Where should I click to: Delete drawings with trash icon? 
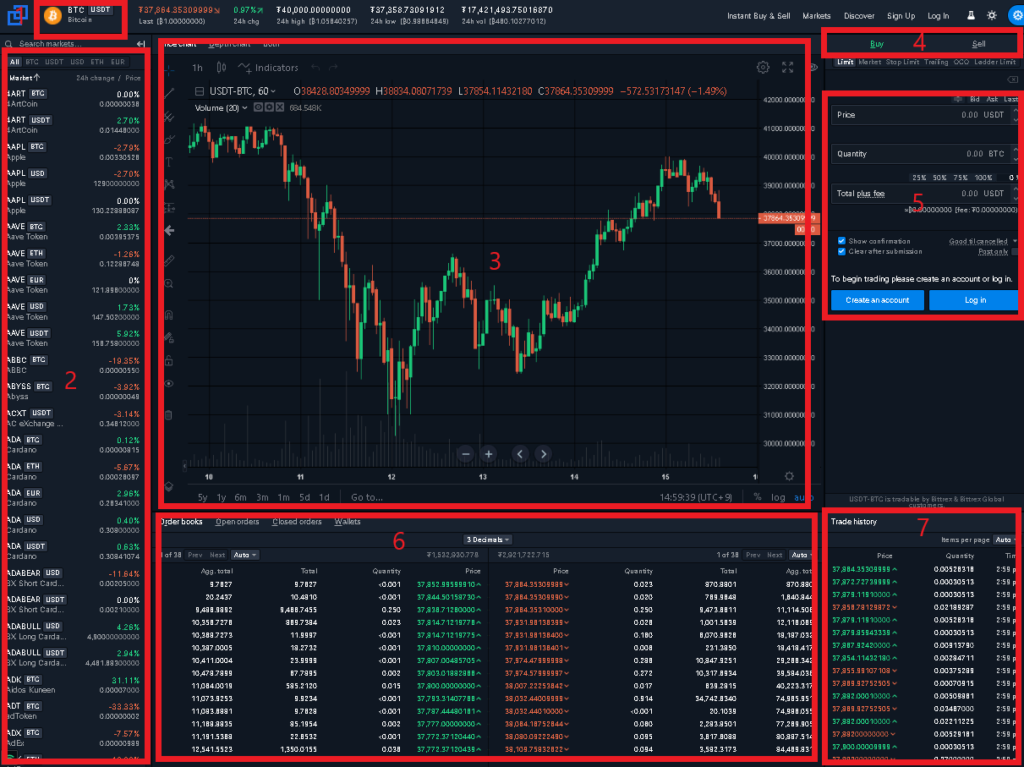169,415
